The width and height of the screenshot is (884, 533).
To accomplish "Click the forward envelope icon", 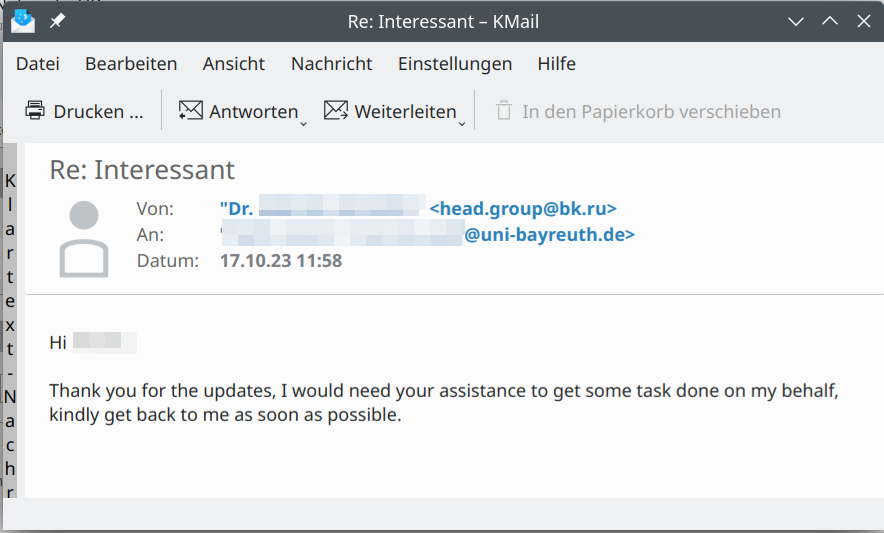I will (x=336, y=111).
